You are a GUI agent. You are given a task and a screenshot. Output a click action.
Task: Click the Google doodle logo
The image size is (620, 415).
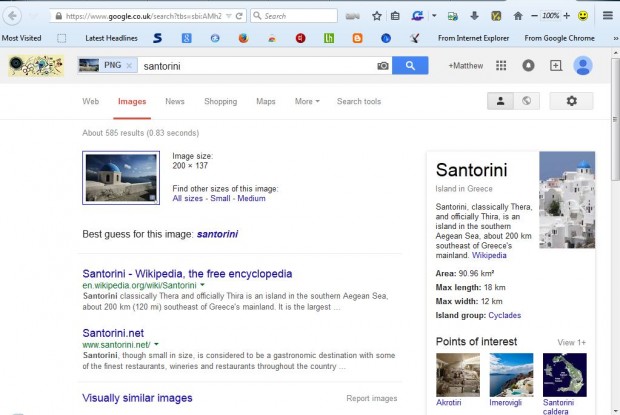click(36, 66)
